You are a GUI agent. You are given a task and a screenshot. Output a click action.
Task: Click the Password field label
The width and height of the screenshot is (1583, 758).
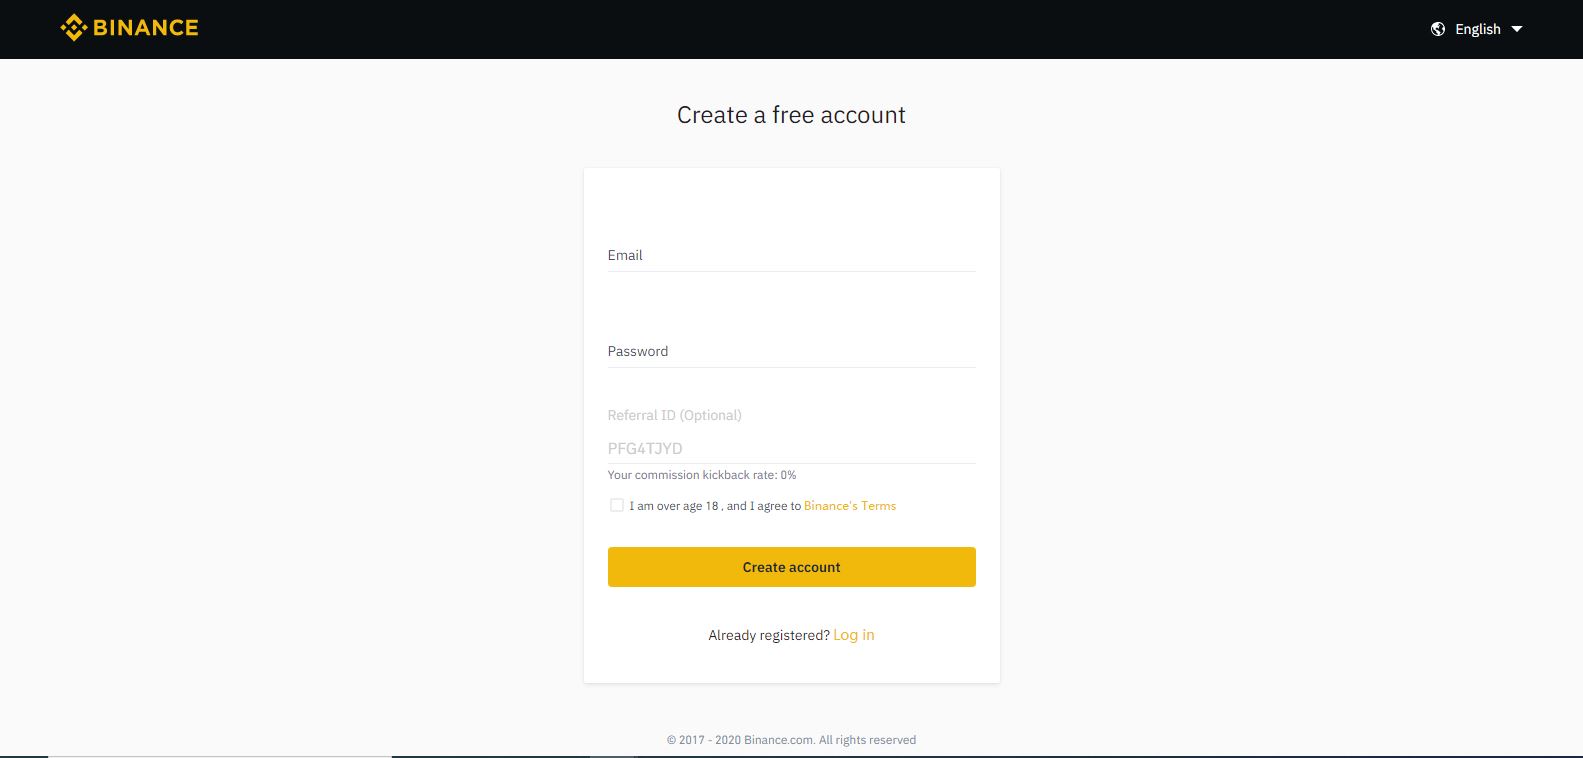tap(638, 351)
